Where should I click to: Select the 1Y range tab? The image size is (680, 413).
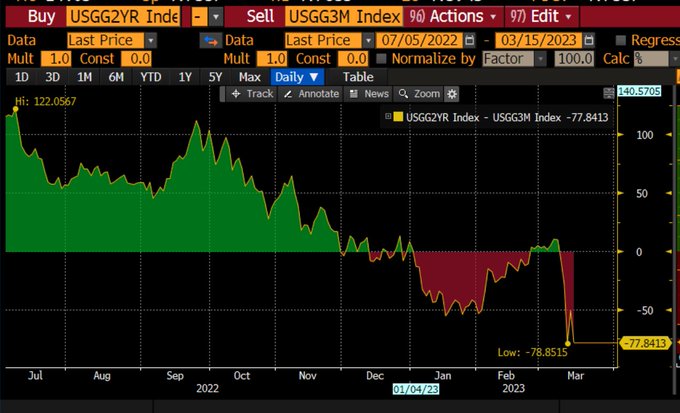point(185,77)
